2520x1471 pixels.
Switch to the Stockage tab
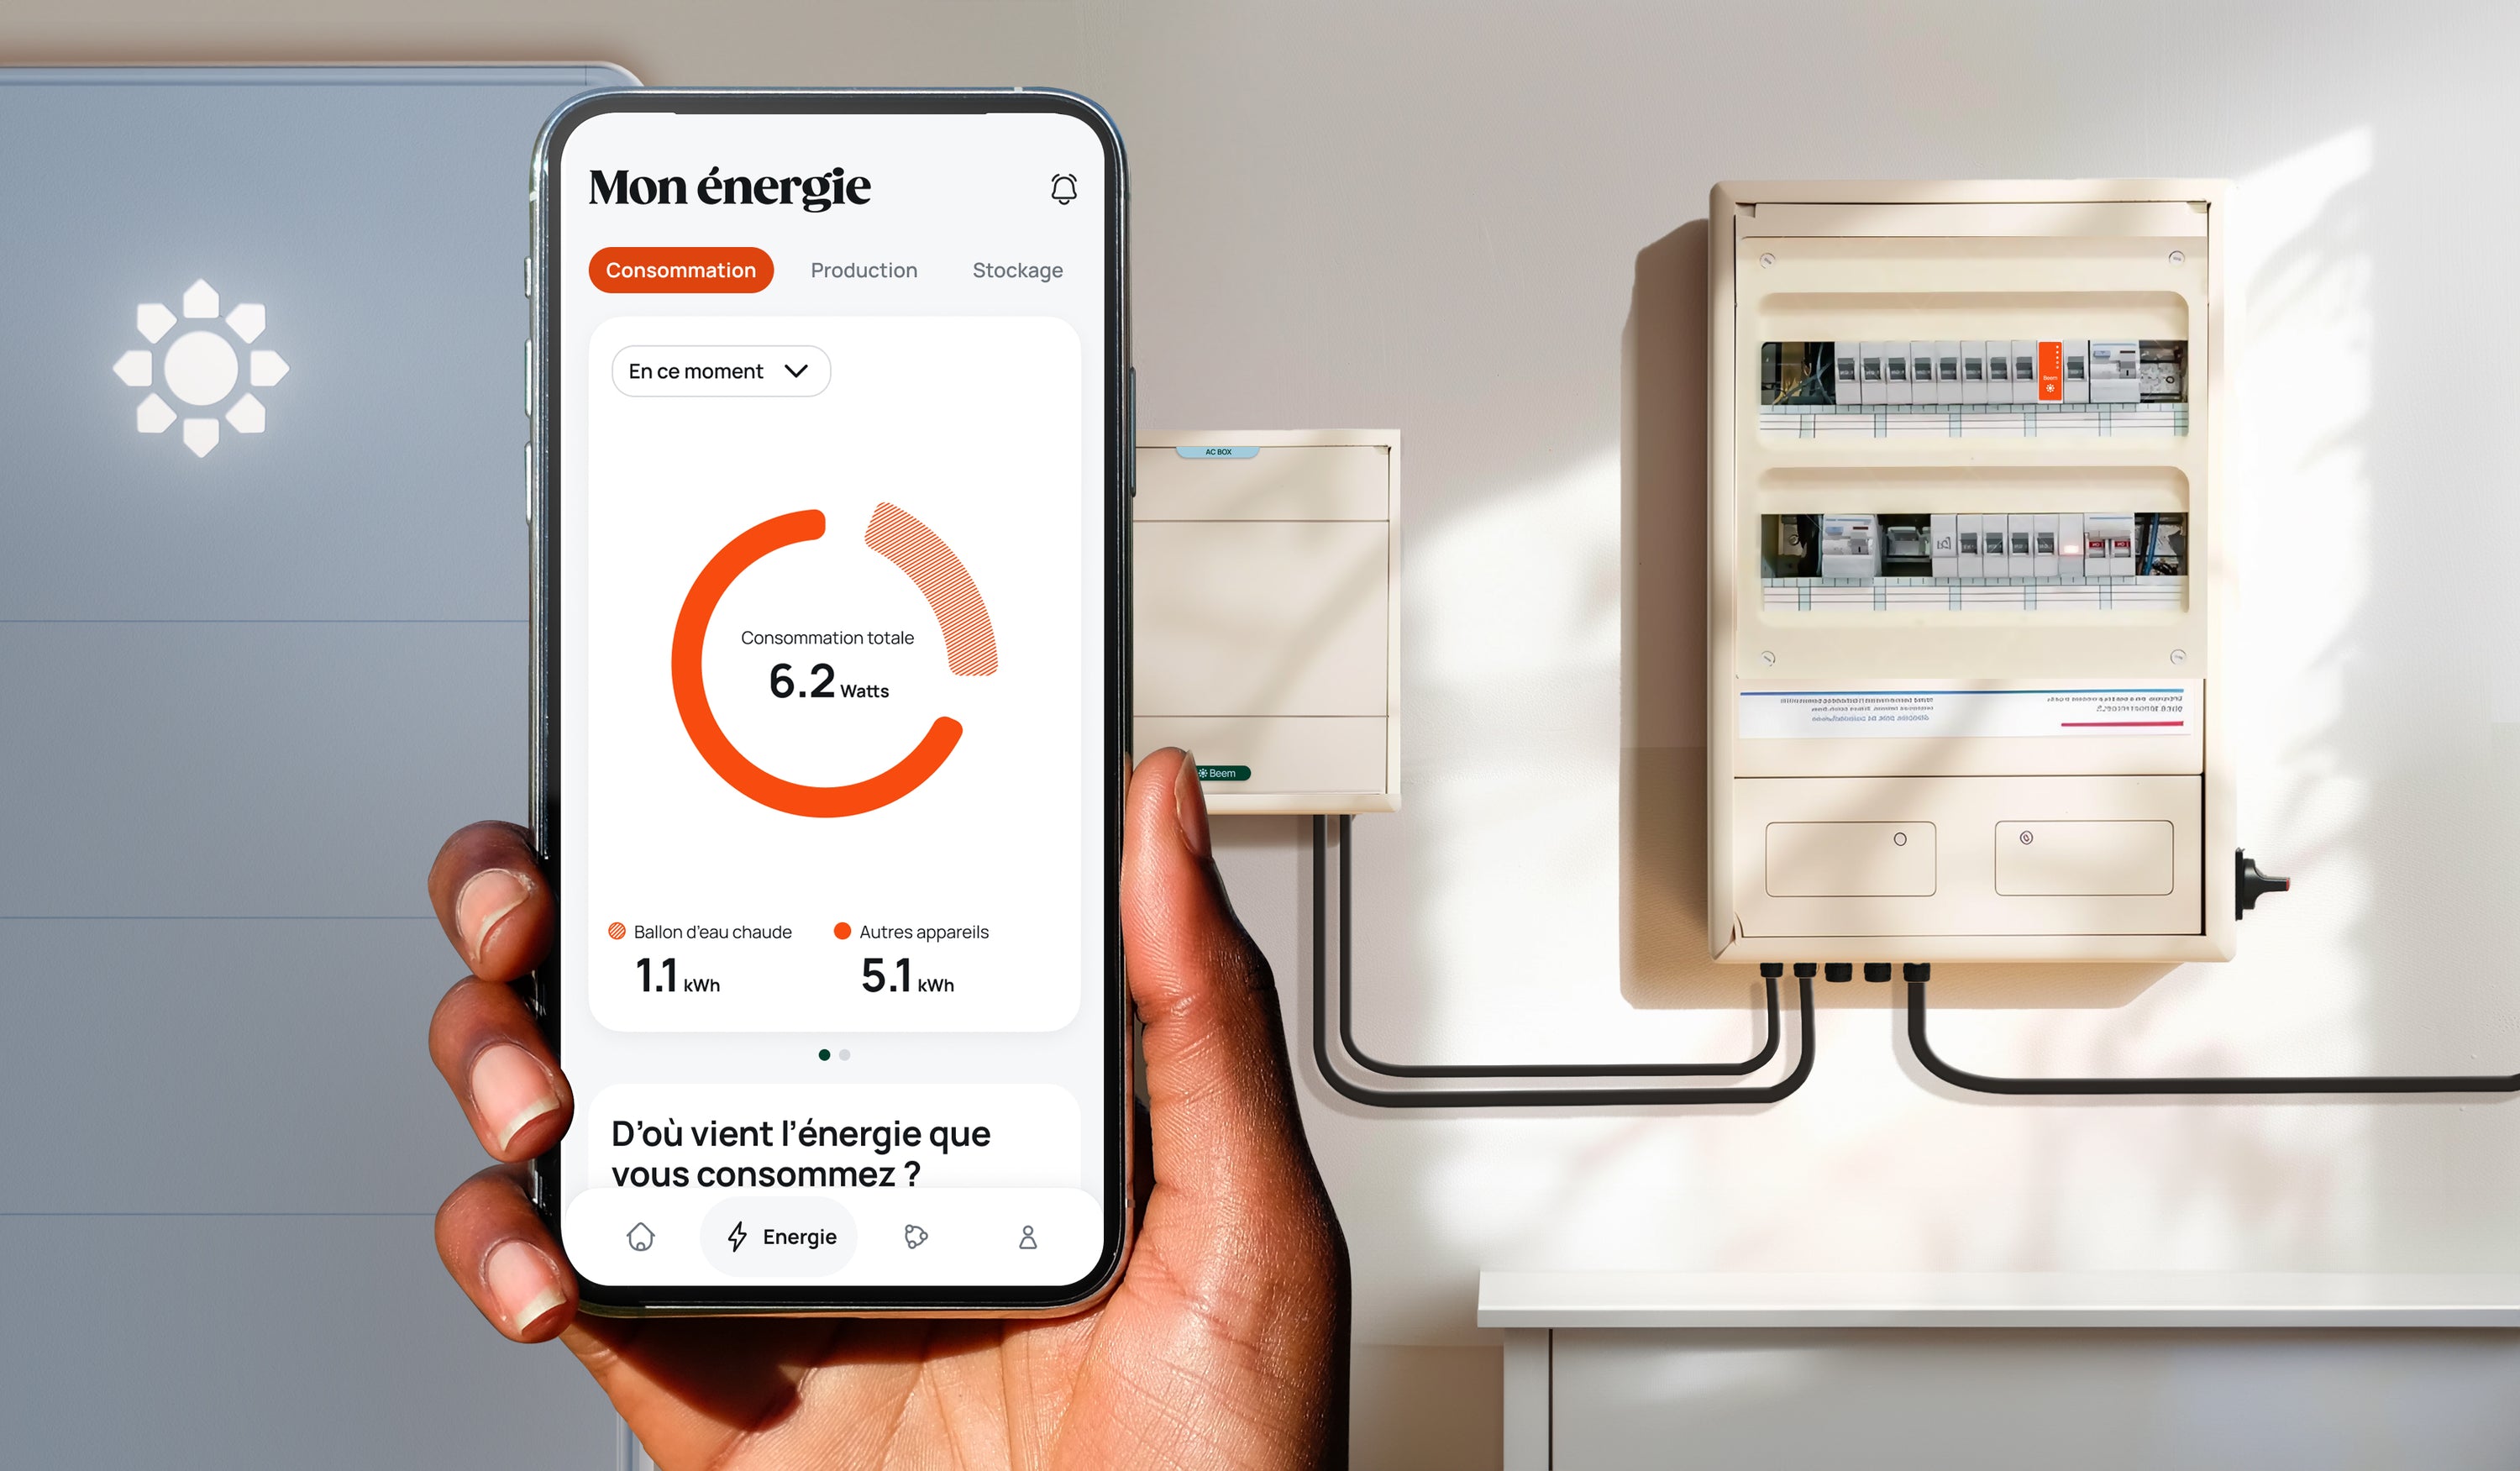click(1015, 268)
